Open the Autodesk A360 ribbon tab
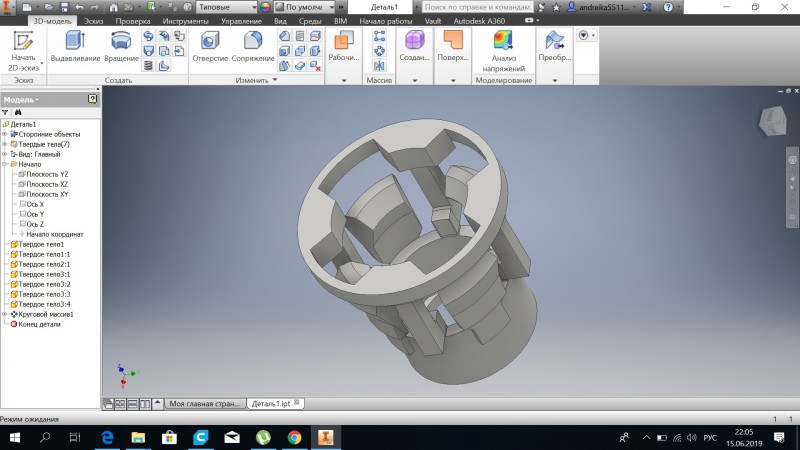Image resolution: width=800 pixels, height=450 pixels. [x=479, y=21]
